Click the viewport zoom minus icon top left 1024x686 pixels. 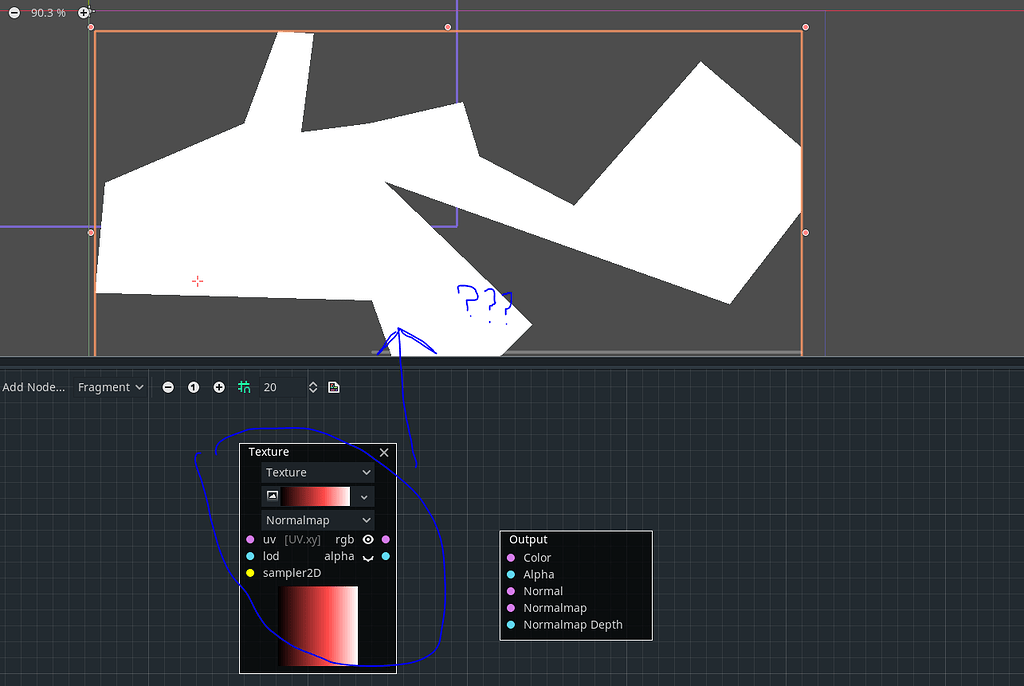pyautogui.click(x=12, y=13)
